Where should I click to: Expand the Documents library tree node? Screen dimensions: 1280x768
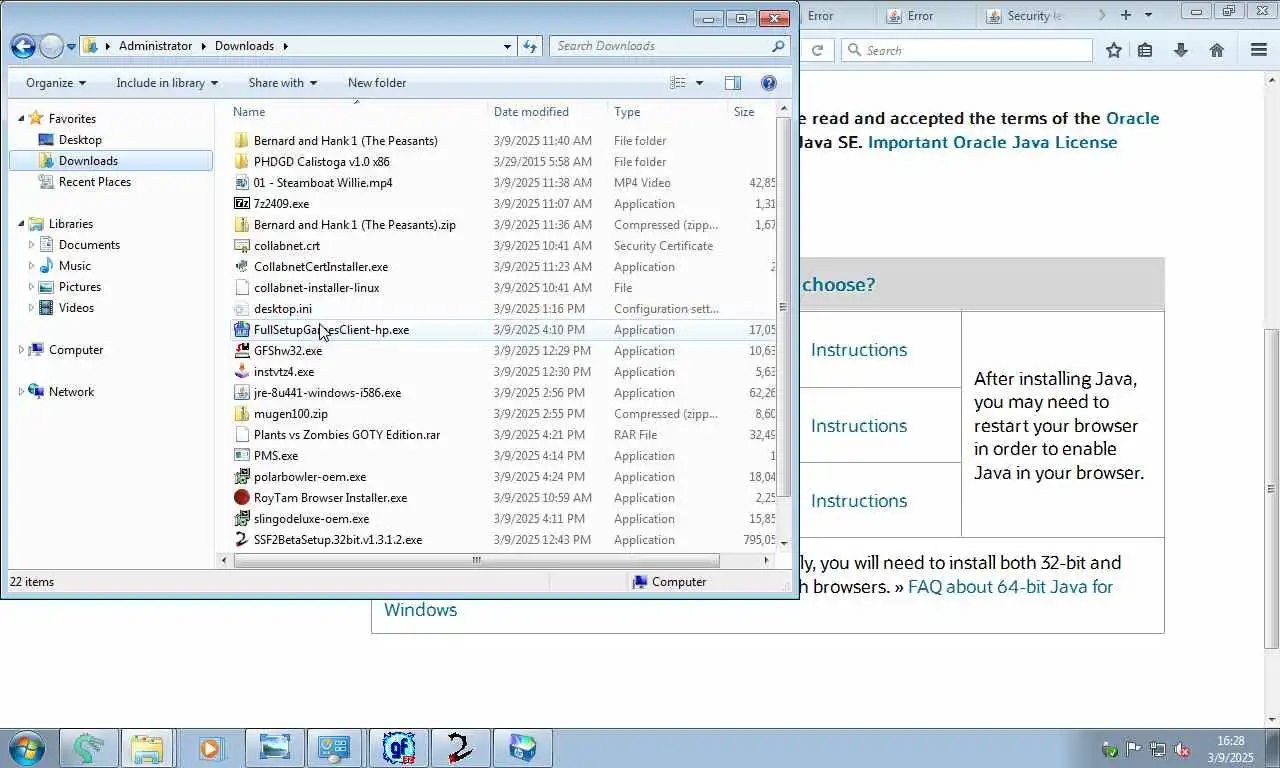click(x=32, y=245)
